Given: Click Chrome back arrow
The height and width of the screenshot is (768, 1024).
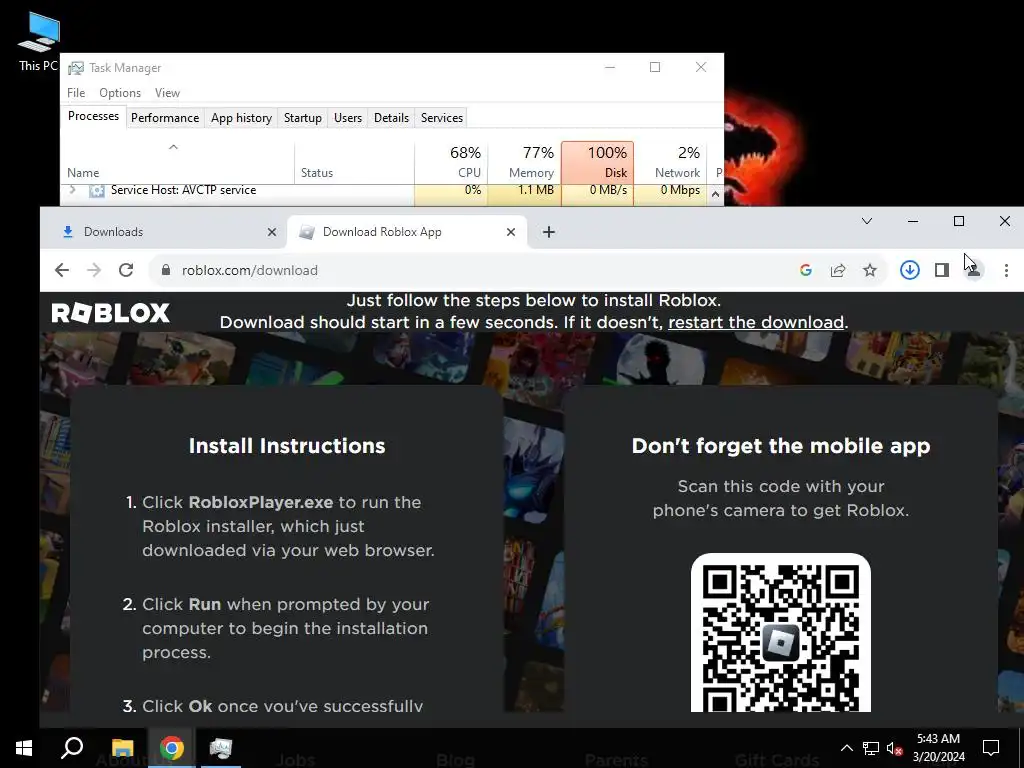Looking at the screenshot, I should tap(61, 270).
